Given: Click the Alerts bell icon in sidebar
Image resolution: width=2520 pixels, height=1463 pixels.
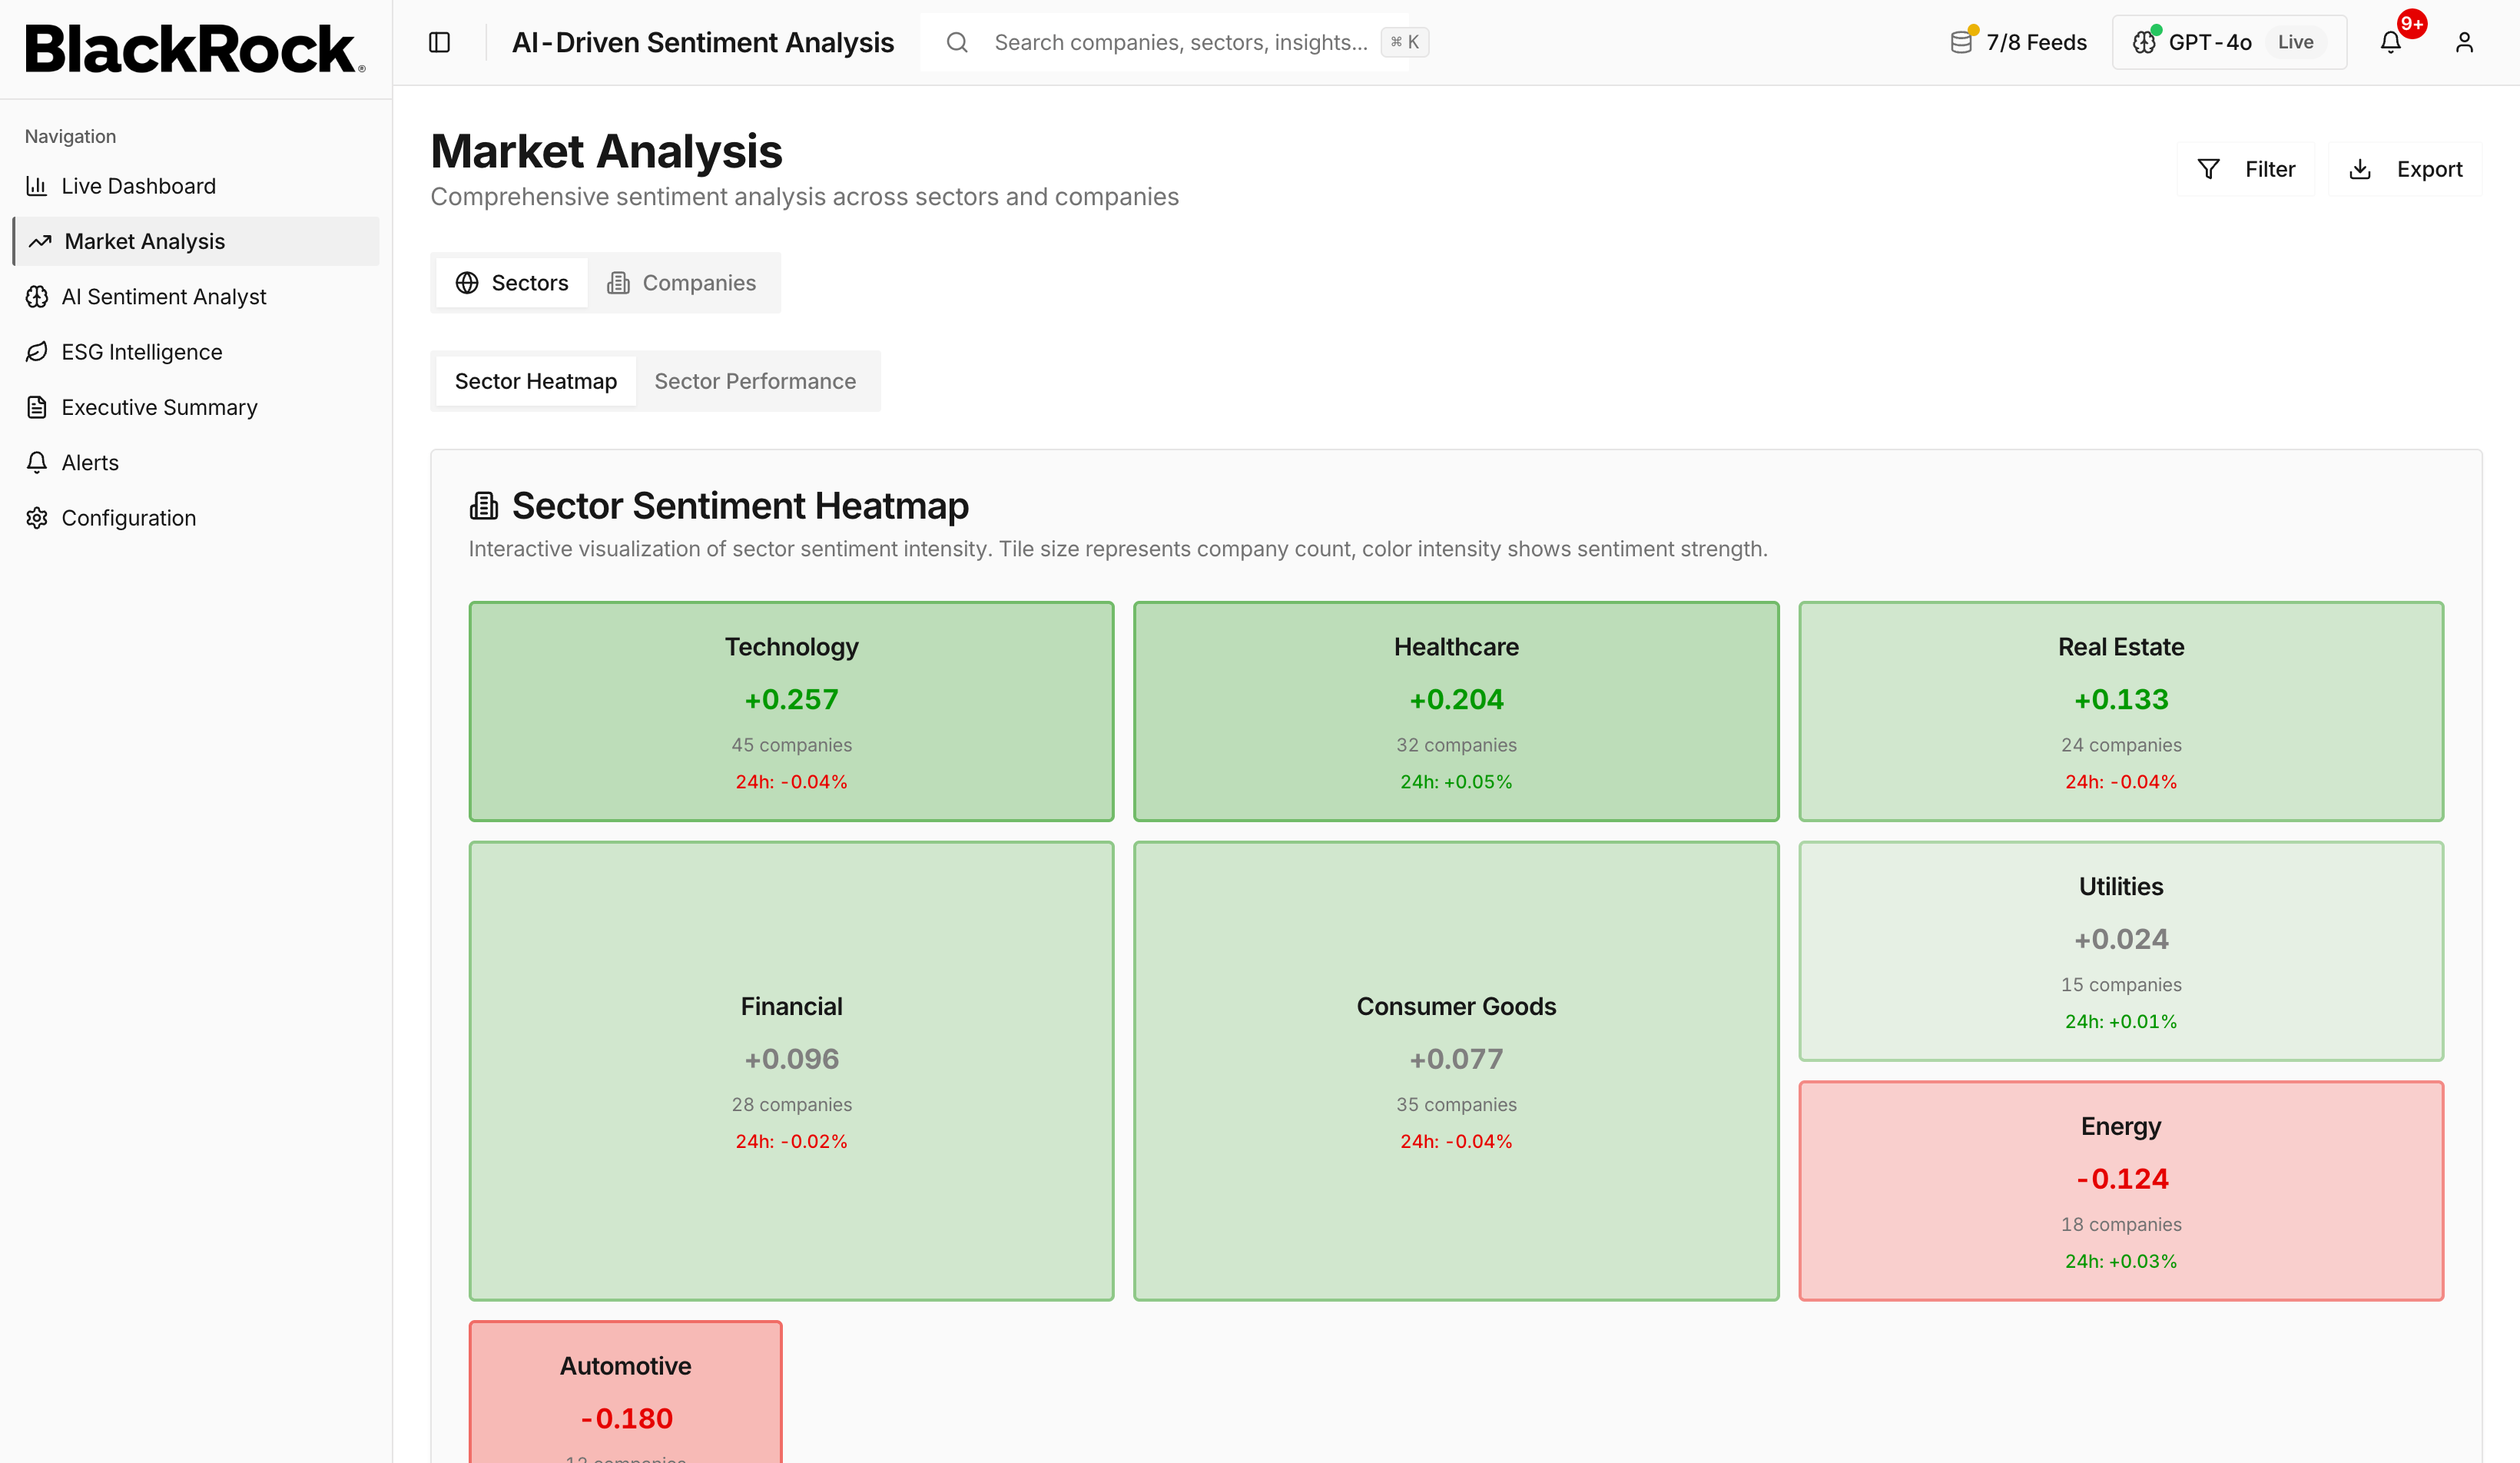Looking at the screenshot, I should 37,462.
